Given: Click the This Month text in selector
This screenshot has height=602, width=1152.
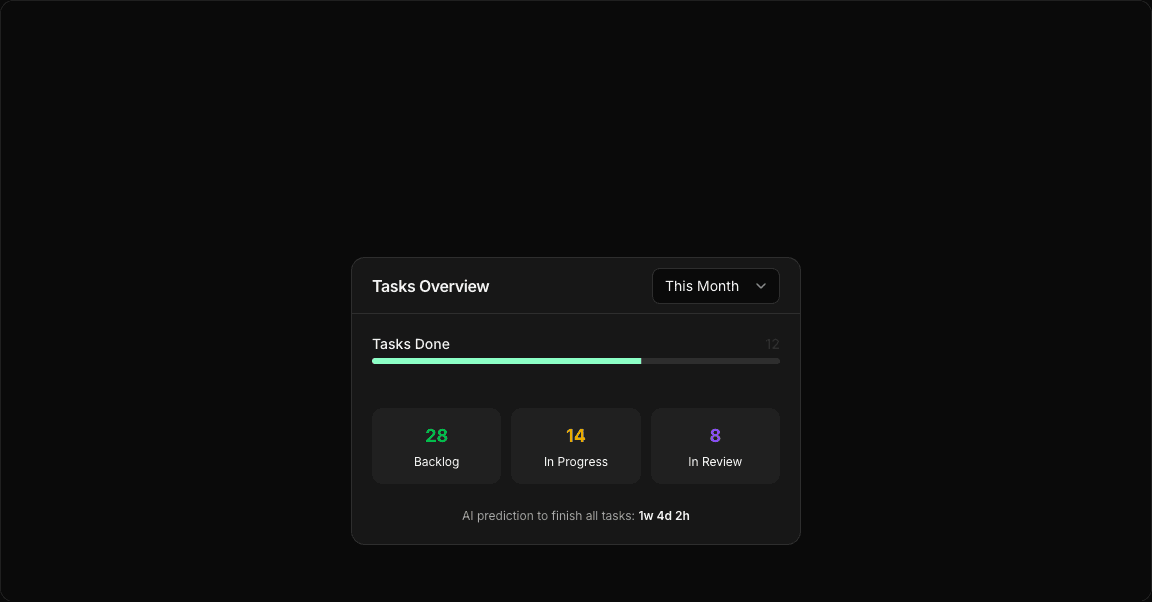Looking at the screenshot, I should click(701, 286).
